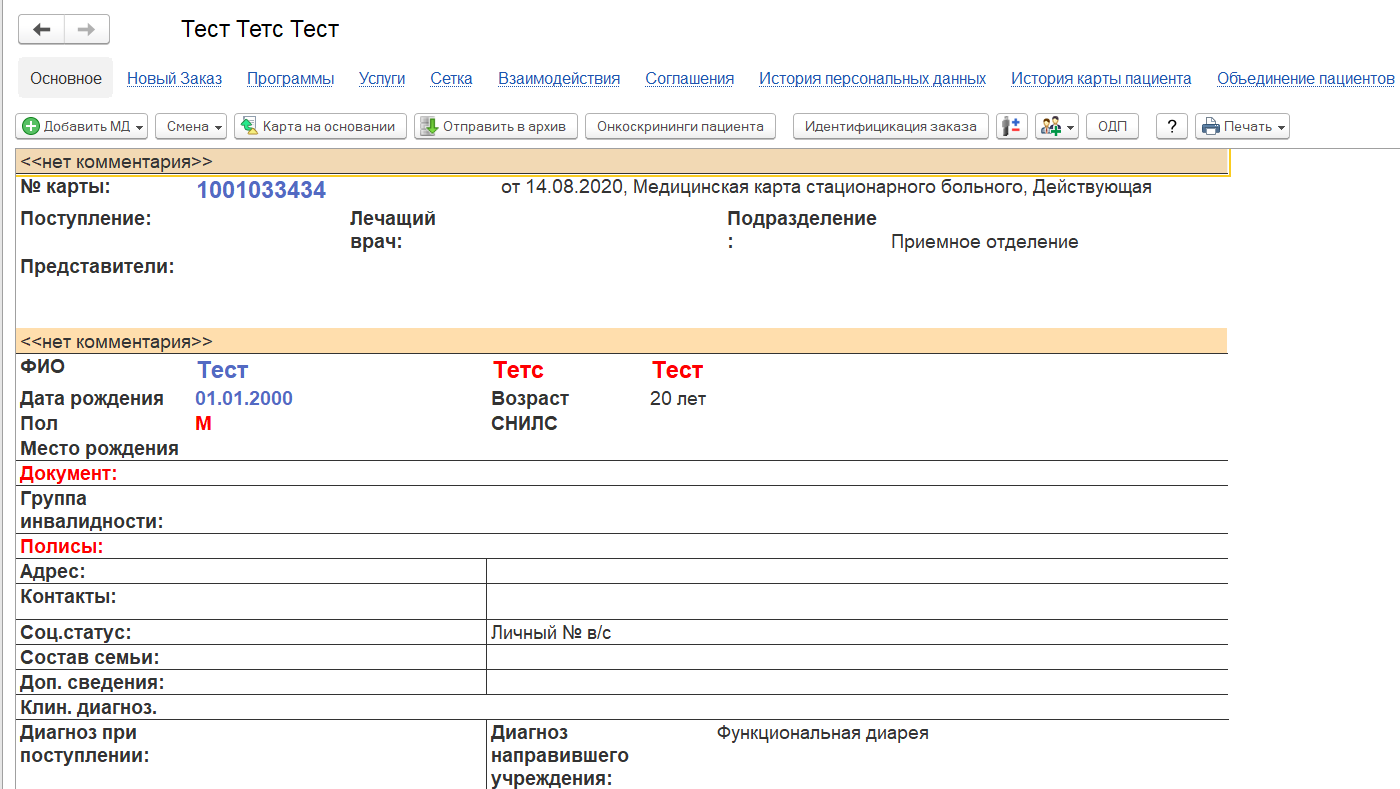Open the Новый Заказ tab
This screenshot has width=1400, height=789.
click(175, 78)
